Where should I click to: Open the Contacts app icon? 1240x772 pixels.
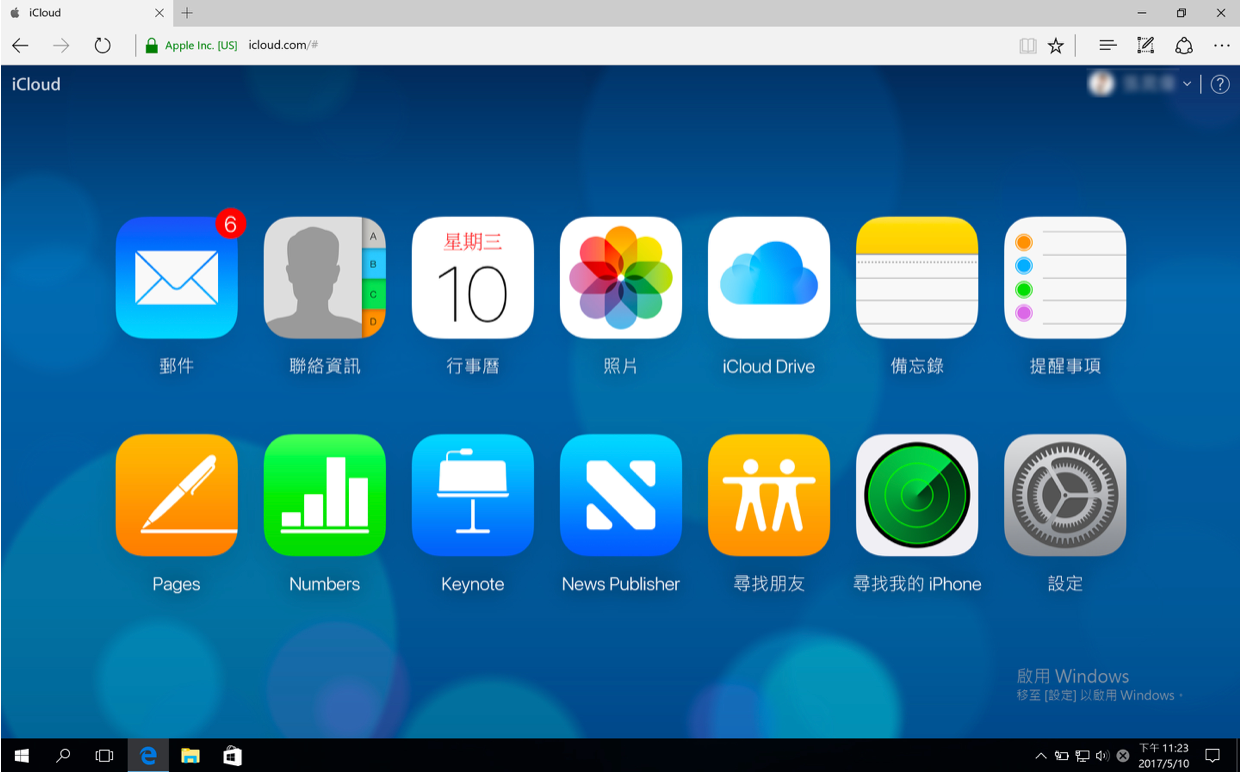(x=325, y=277)
